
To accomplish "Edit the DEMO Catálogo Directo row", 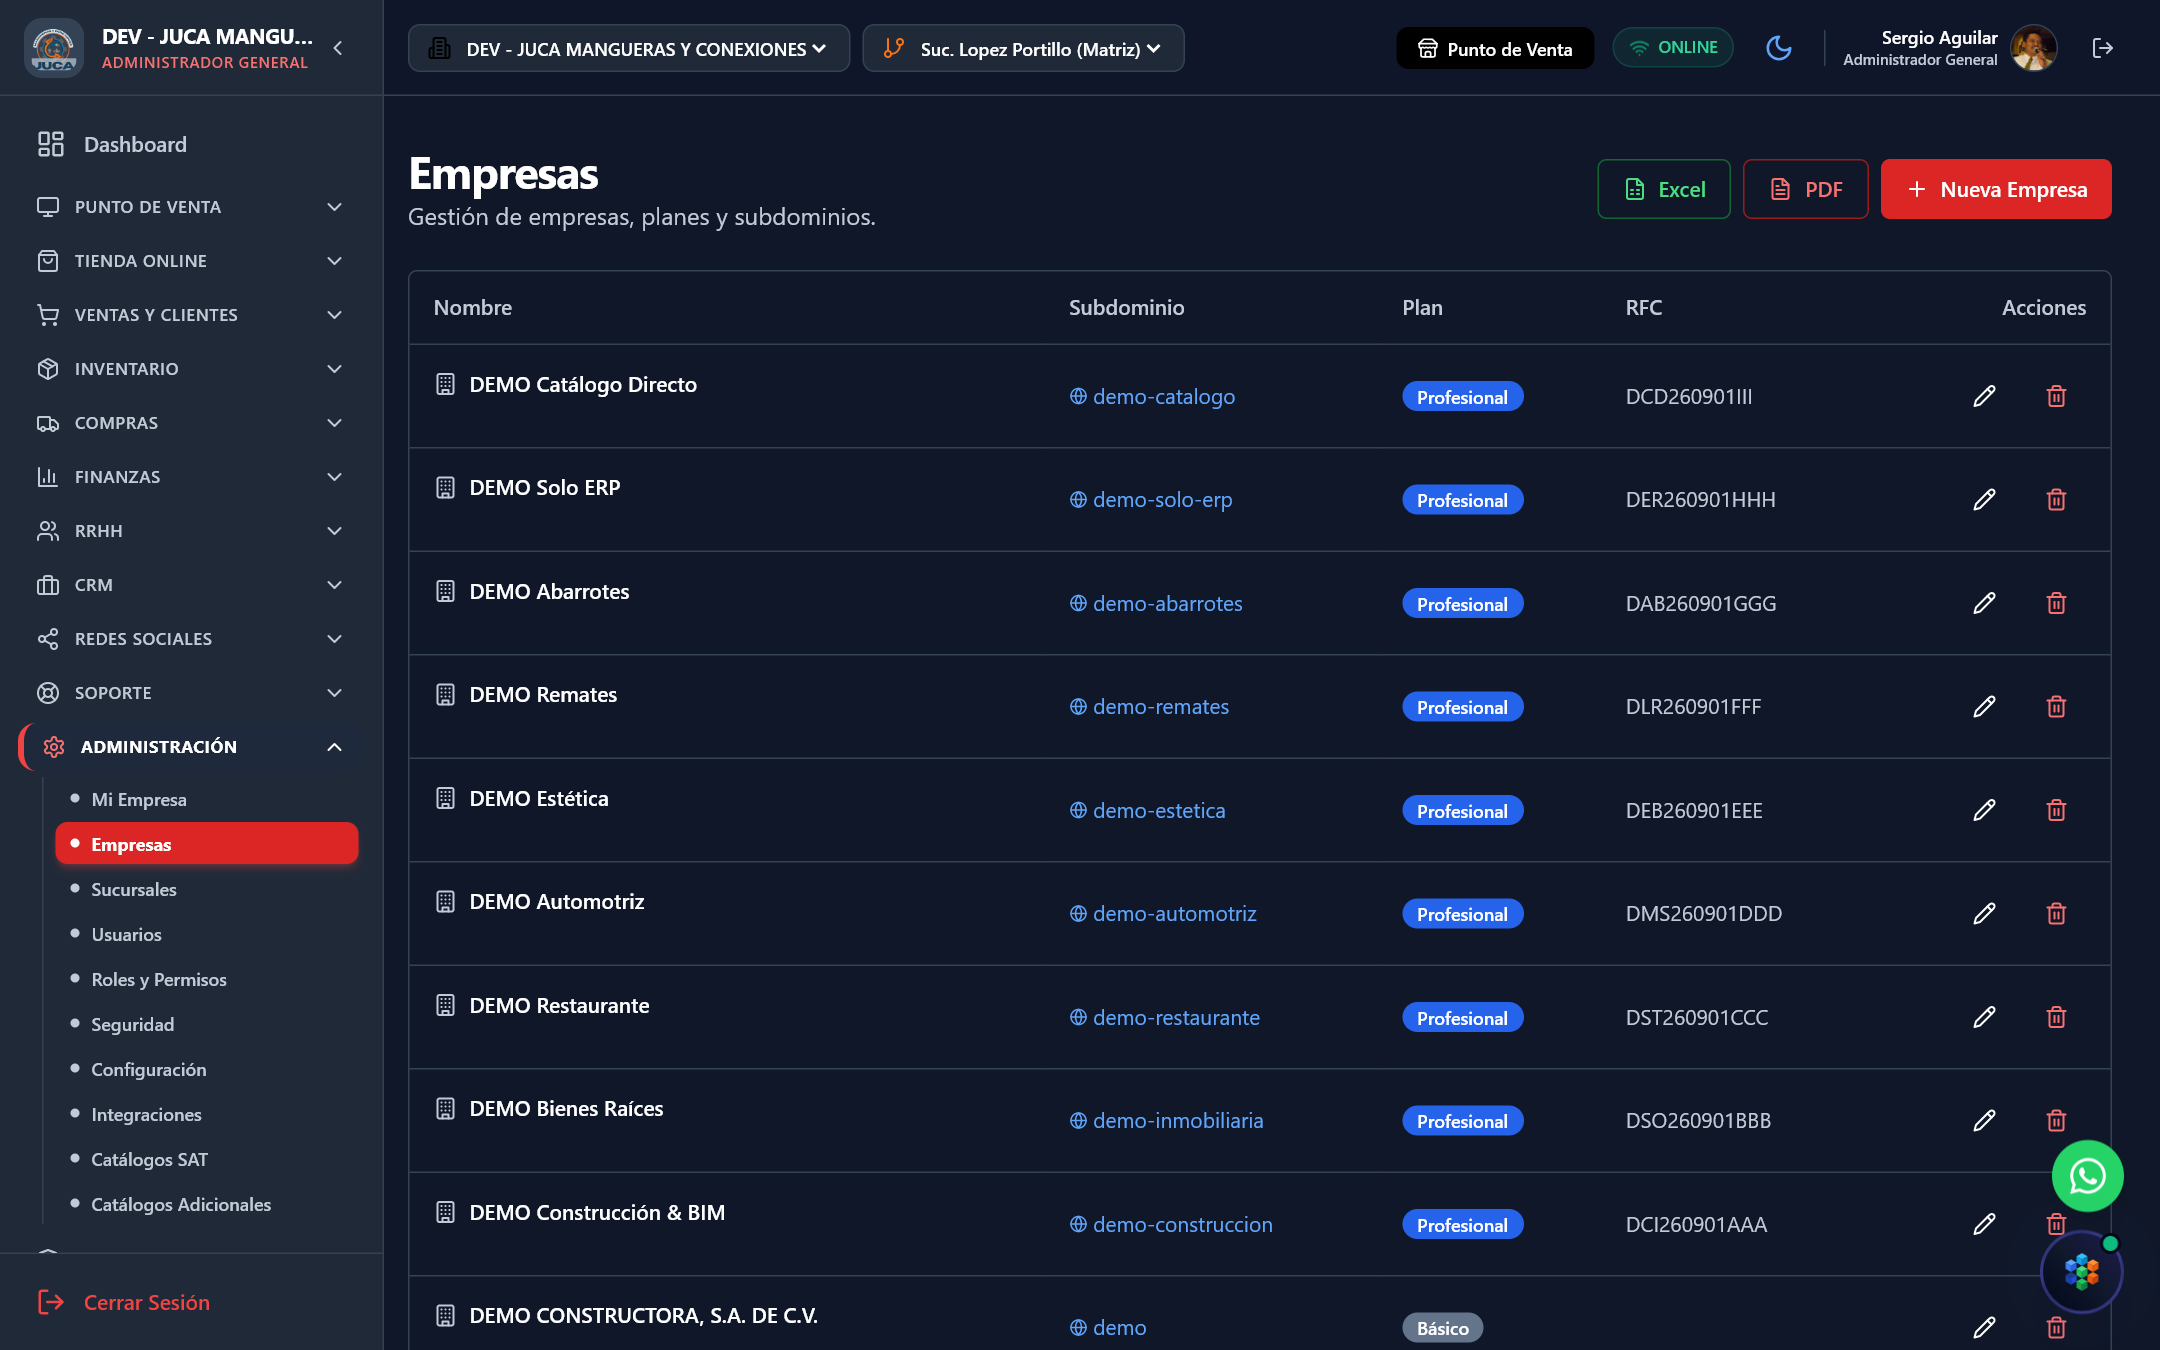I will tap(1984, 396).
